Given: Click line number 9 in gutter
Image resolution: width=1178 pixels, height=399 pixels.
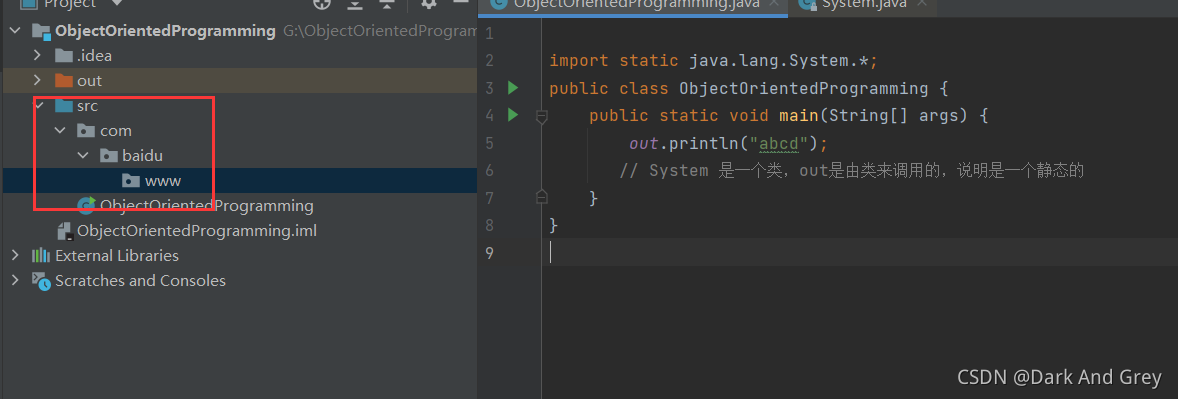Looking at the screenshot, I should point(489,252).
